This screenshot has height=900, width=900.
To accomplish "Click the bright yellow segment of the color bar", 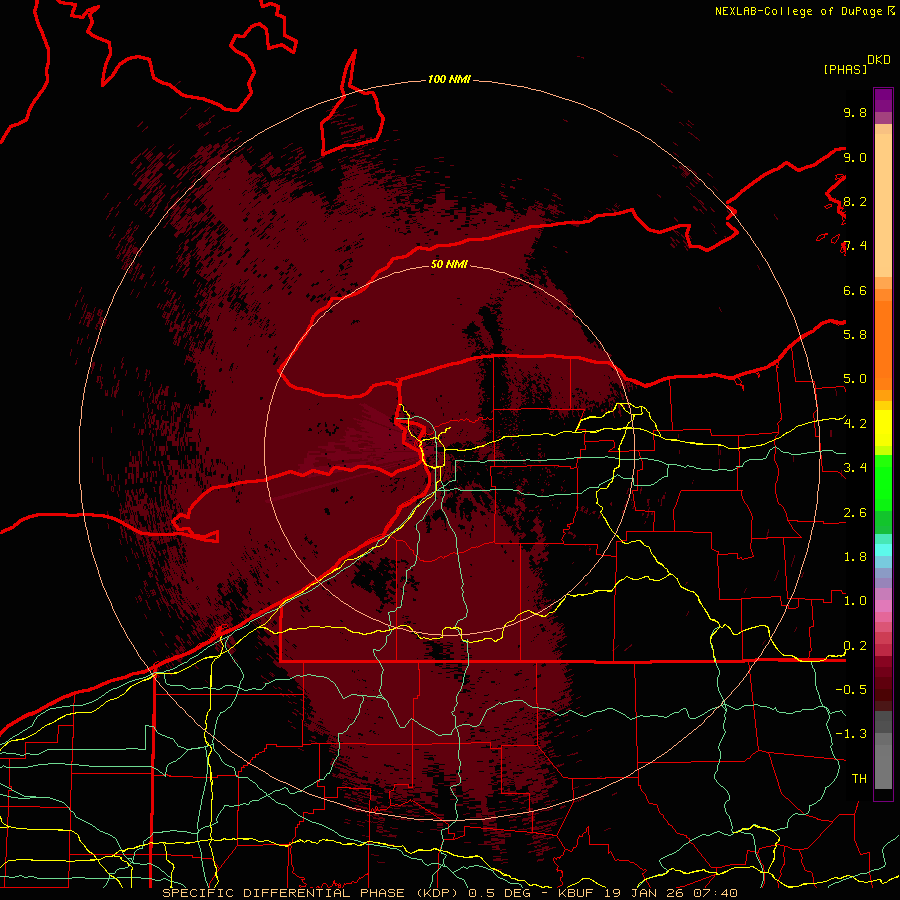I will (x=883, y=428).
